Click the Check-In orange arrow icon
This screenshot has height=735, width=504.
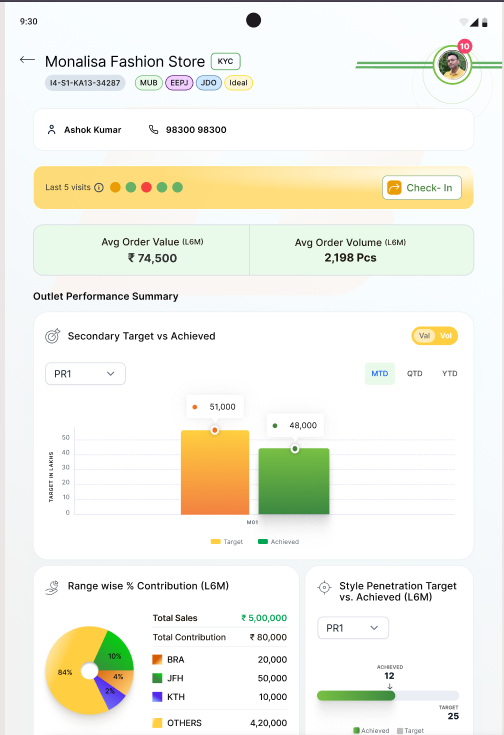click(x=394, y=188)
